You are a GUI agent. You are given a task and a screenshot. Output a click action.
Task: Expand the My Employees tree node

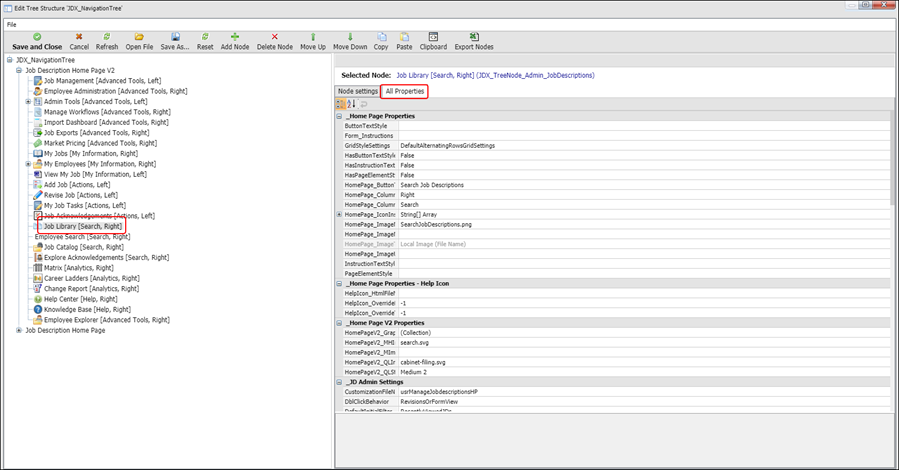coord(29,164)
